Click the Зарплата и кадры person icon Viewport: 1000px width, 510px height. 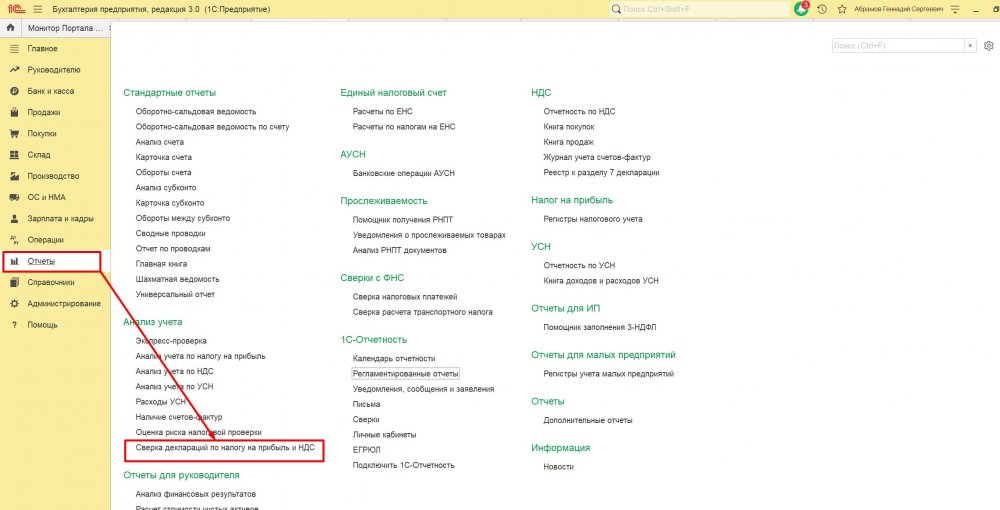pyautogui.click(x=14, y=219)
